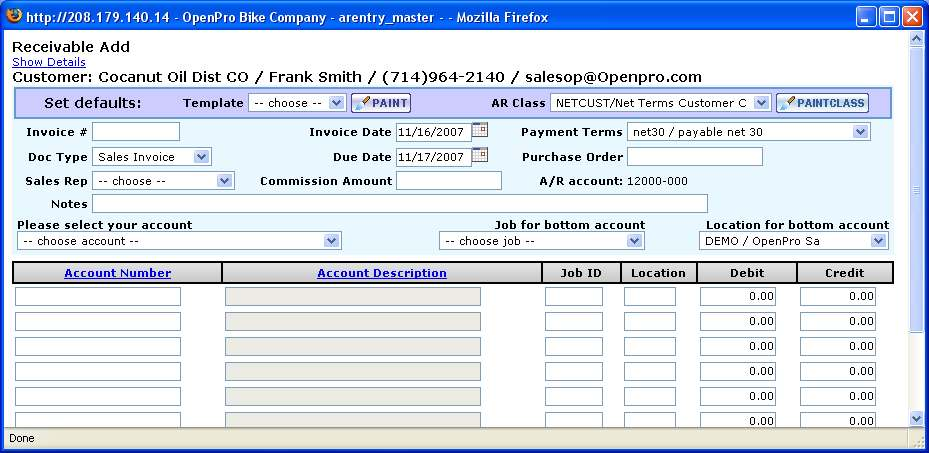Image resolution: width=929 pixels, height=453 pixels.
Task: Click the PAINTCLASS button
Action: click(822, 103)
